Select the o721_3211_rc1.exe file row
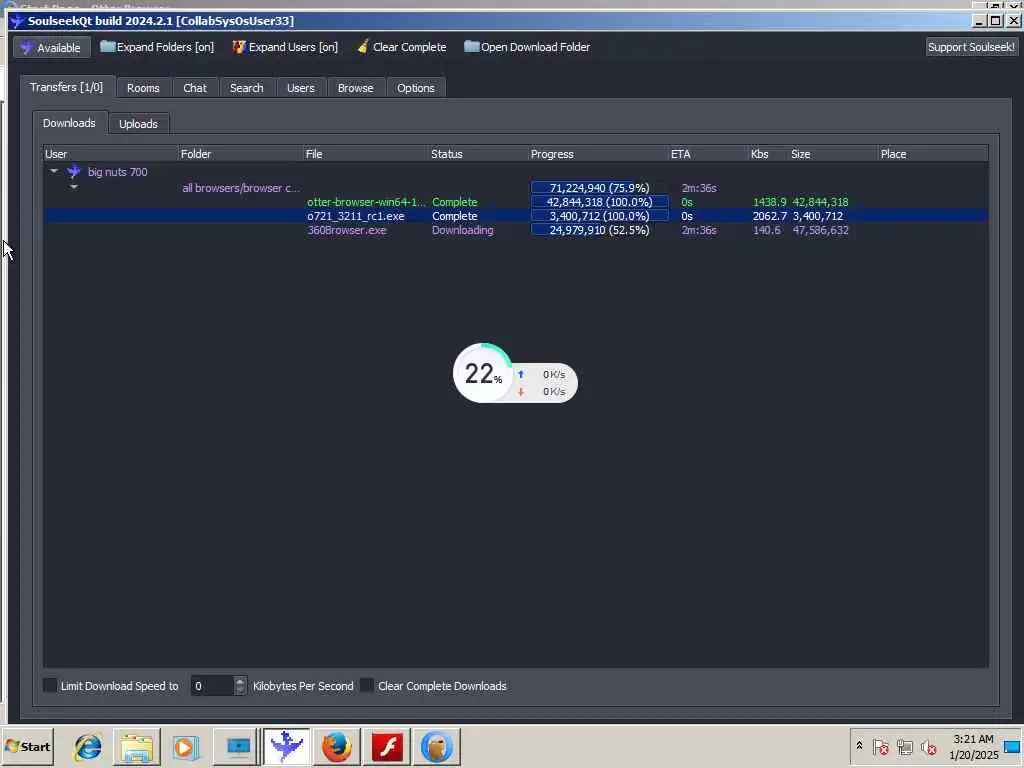The image size is (1024, 768). (x=515, y=216)
